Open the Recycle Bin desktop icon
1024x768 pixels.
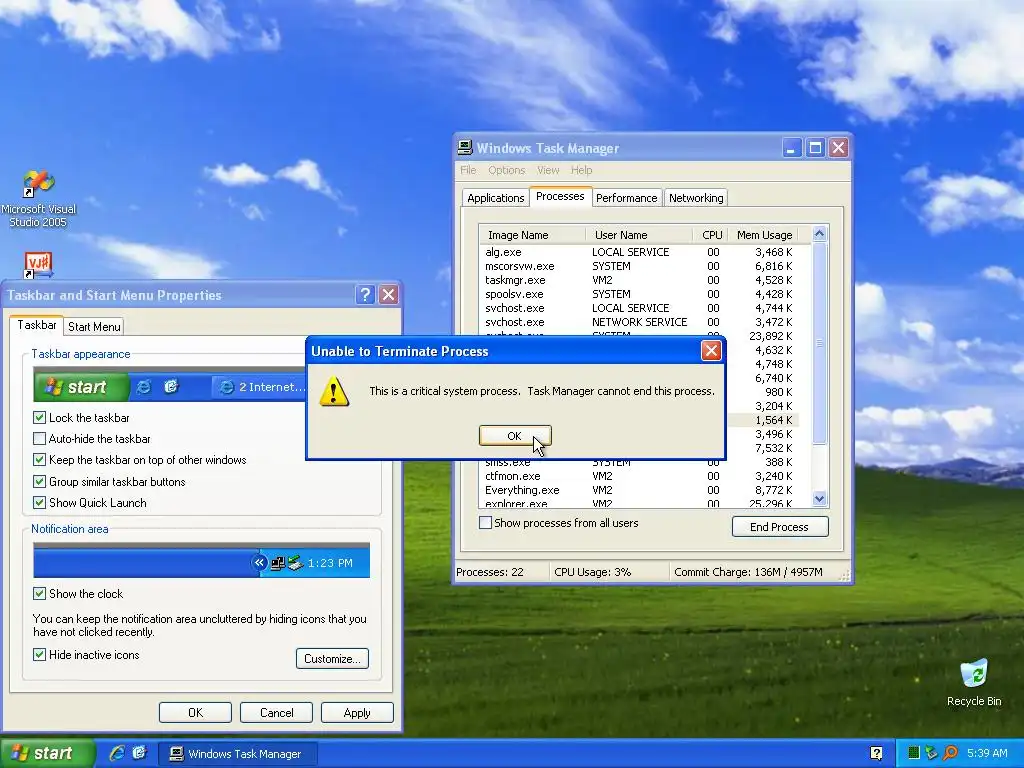click(974, 682)
